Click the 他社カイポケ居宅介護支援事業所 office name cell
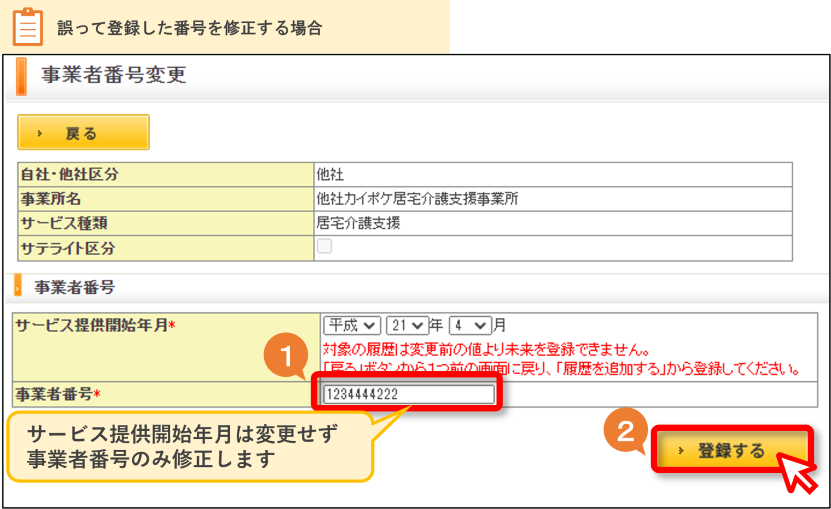 553,199
